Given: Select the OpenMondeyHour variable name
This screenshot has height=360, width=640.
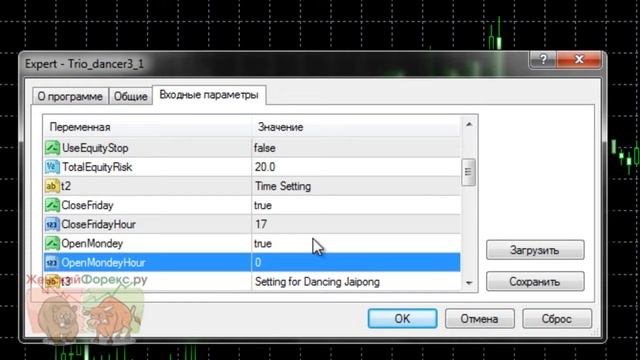Looking at the screenshot, I should click(x=103, y=262).
